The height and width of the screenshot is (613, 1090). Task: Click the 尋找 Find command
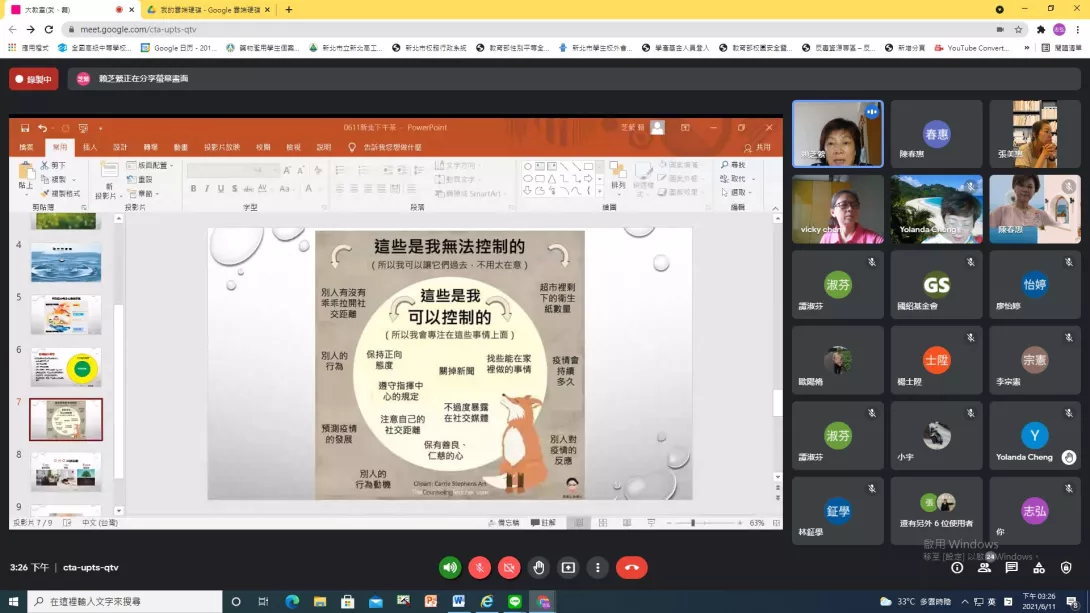click(733, 165)
